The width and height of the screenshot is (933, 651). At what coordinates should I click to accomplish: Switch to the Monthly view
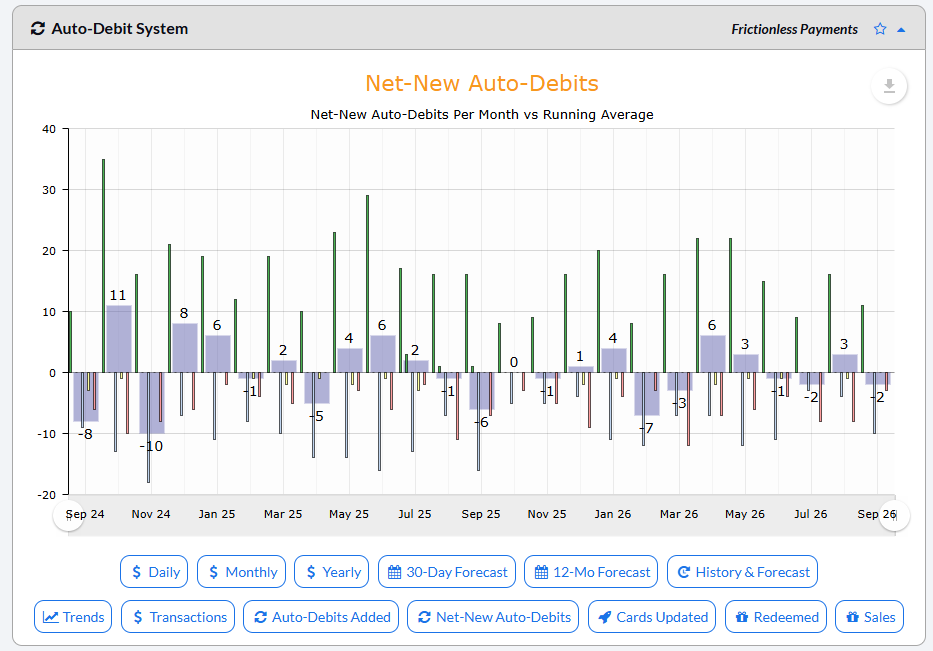pyautogui.click(x=242, y=572)
